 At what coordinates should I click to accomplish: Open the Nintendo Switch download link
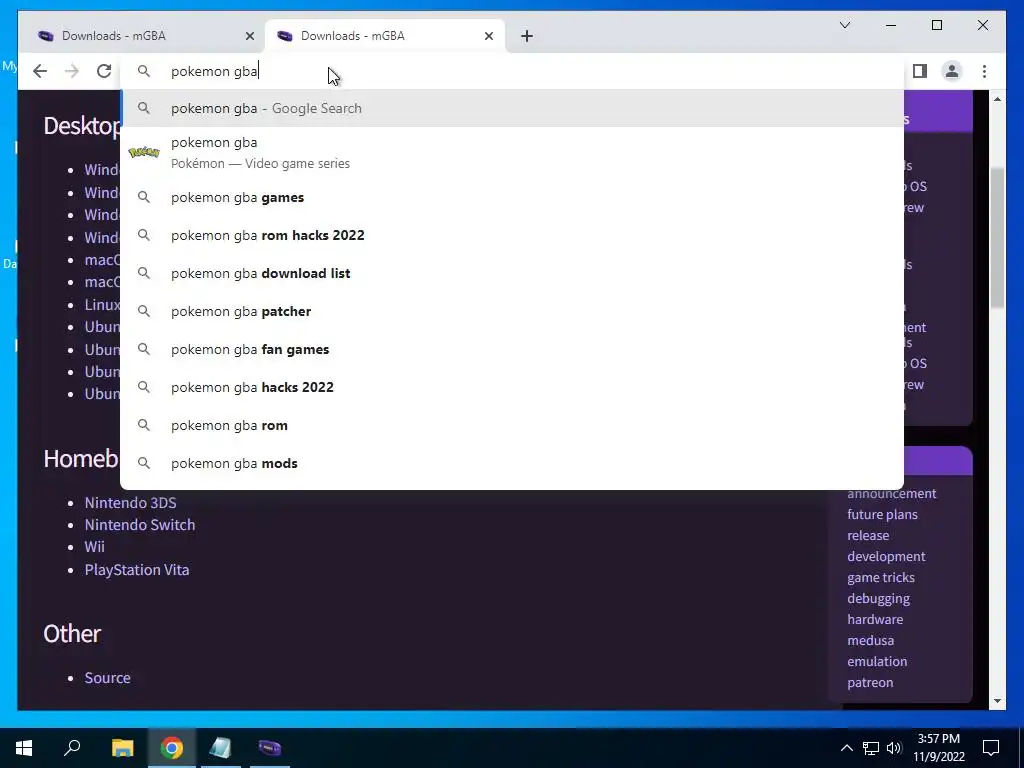(x=140, y=524)
